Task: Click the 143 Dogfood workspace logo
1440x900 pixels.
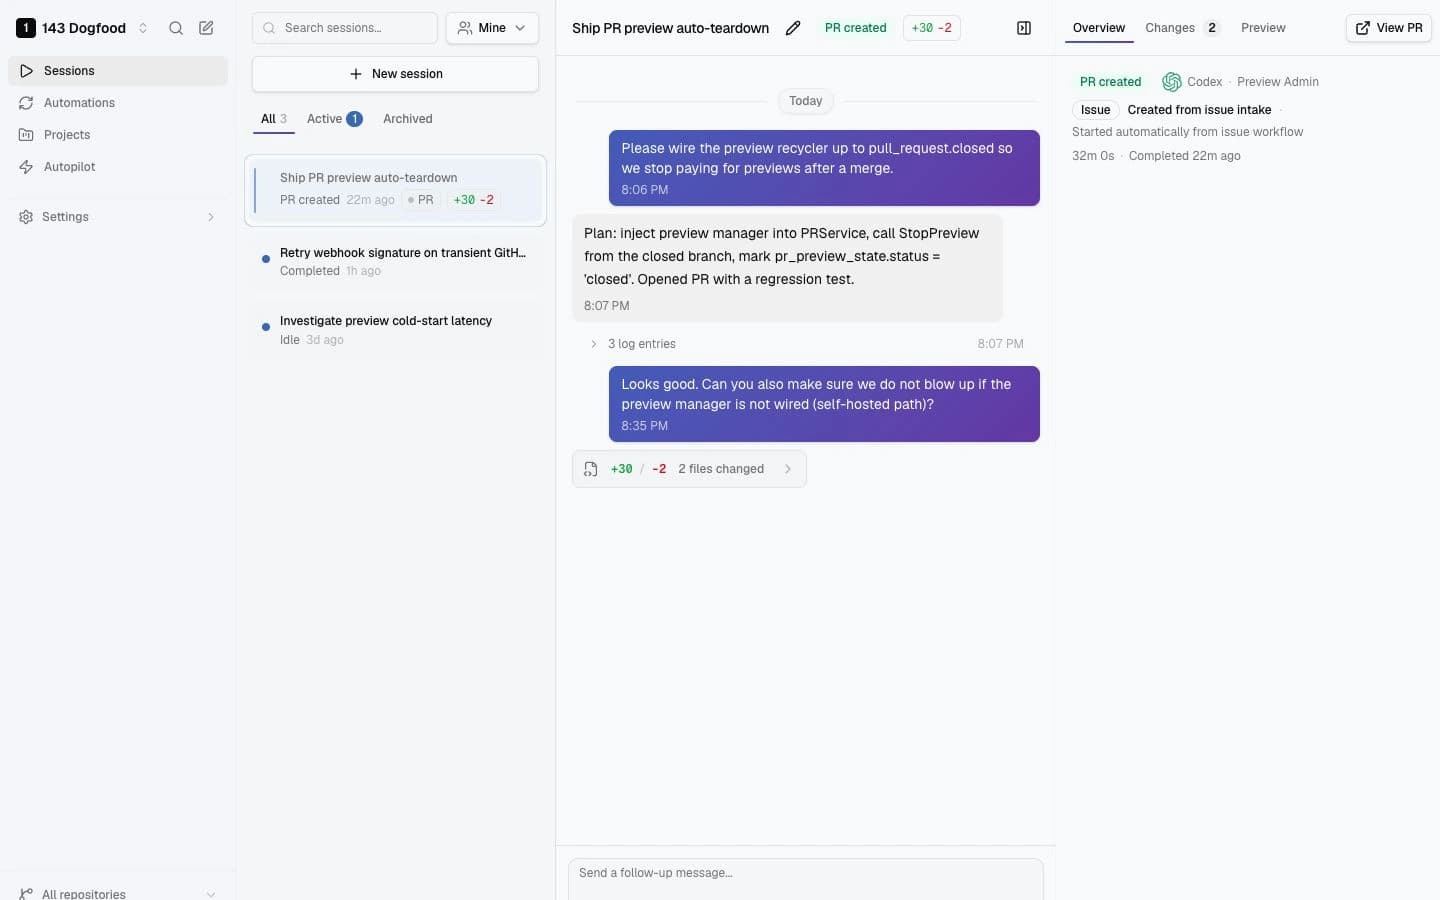Action: click(26, 28)
